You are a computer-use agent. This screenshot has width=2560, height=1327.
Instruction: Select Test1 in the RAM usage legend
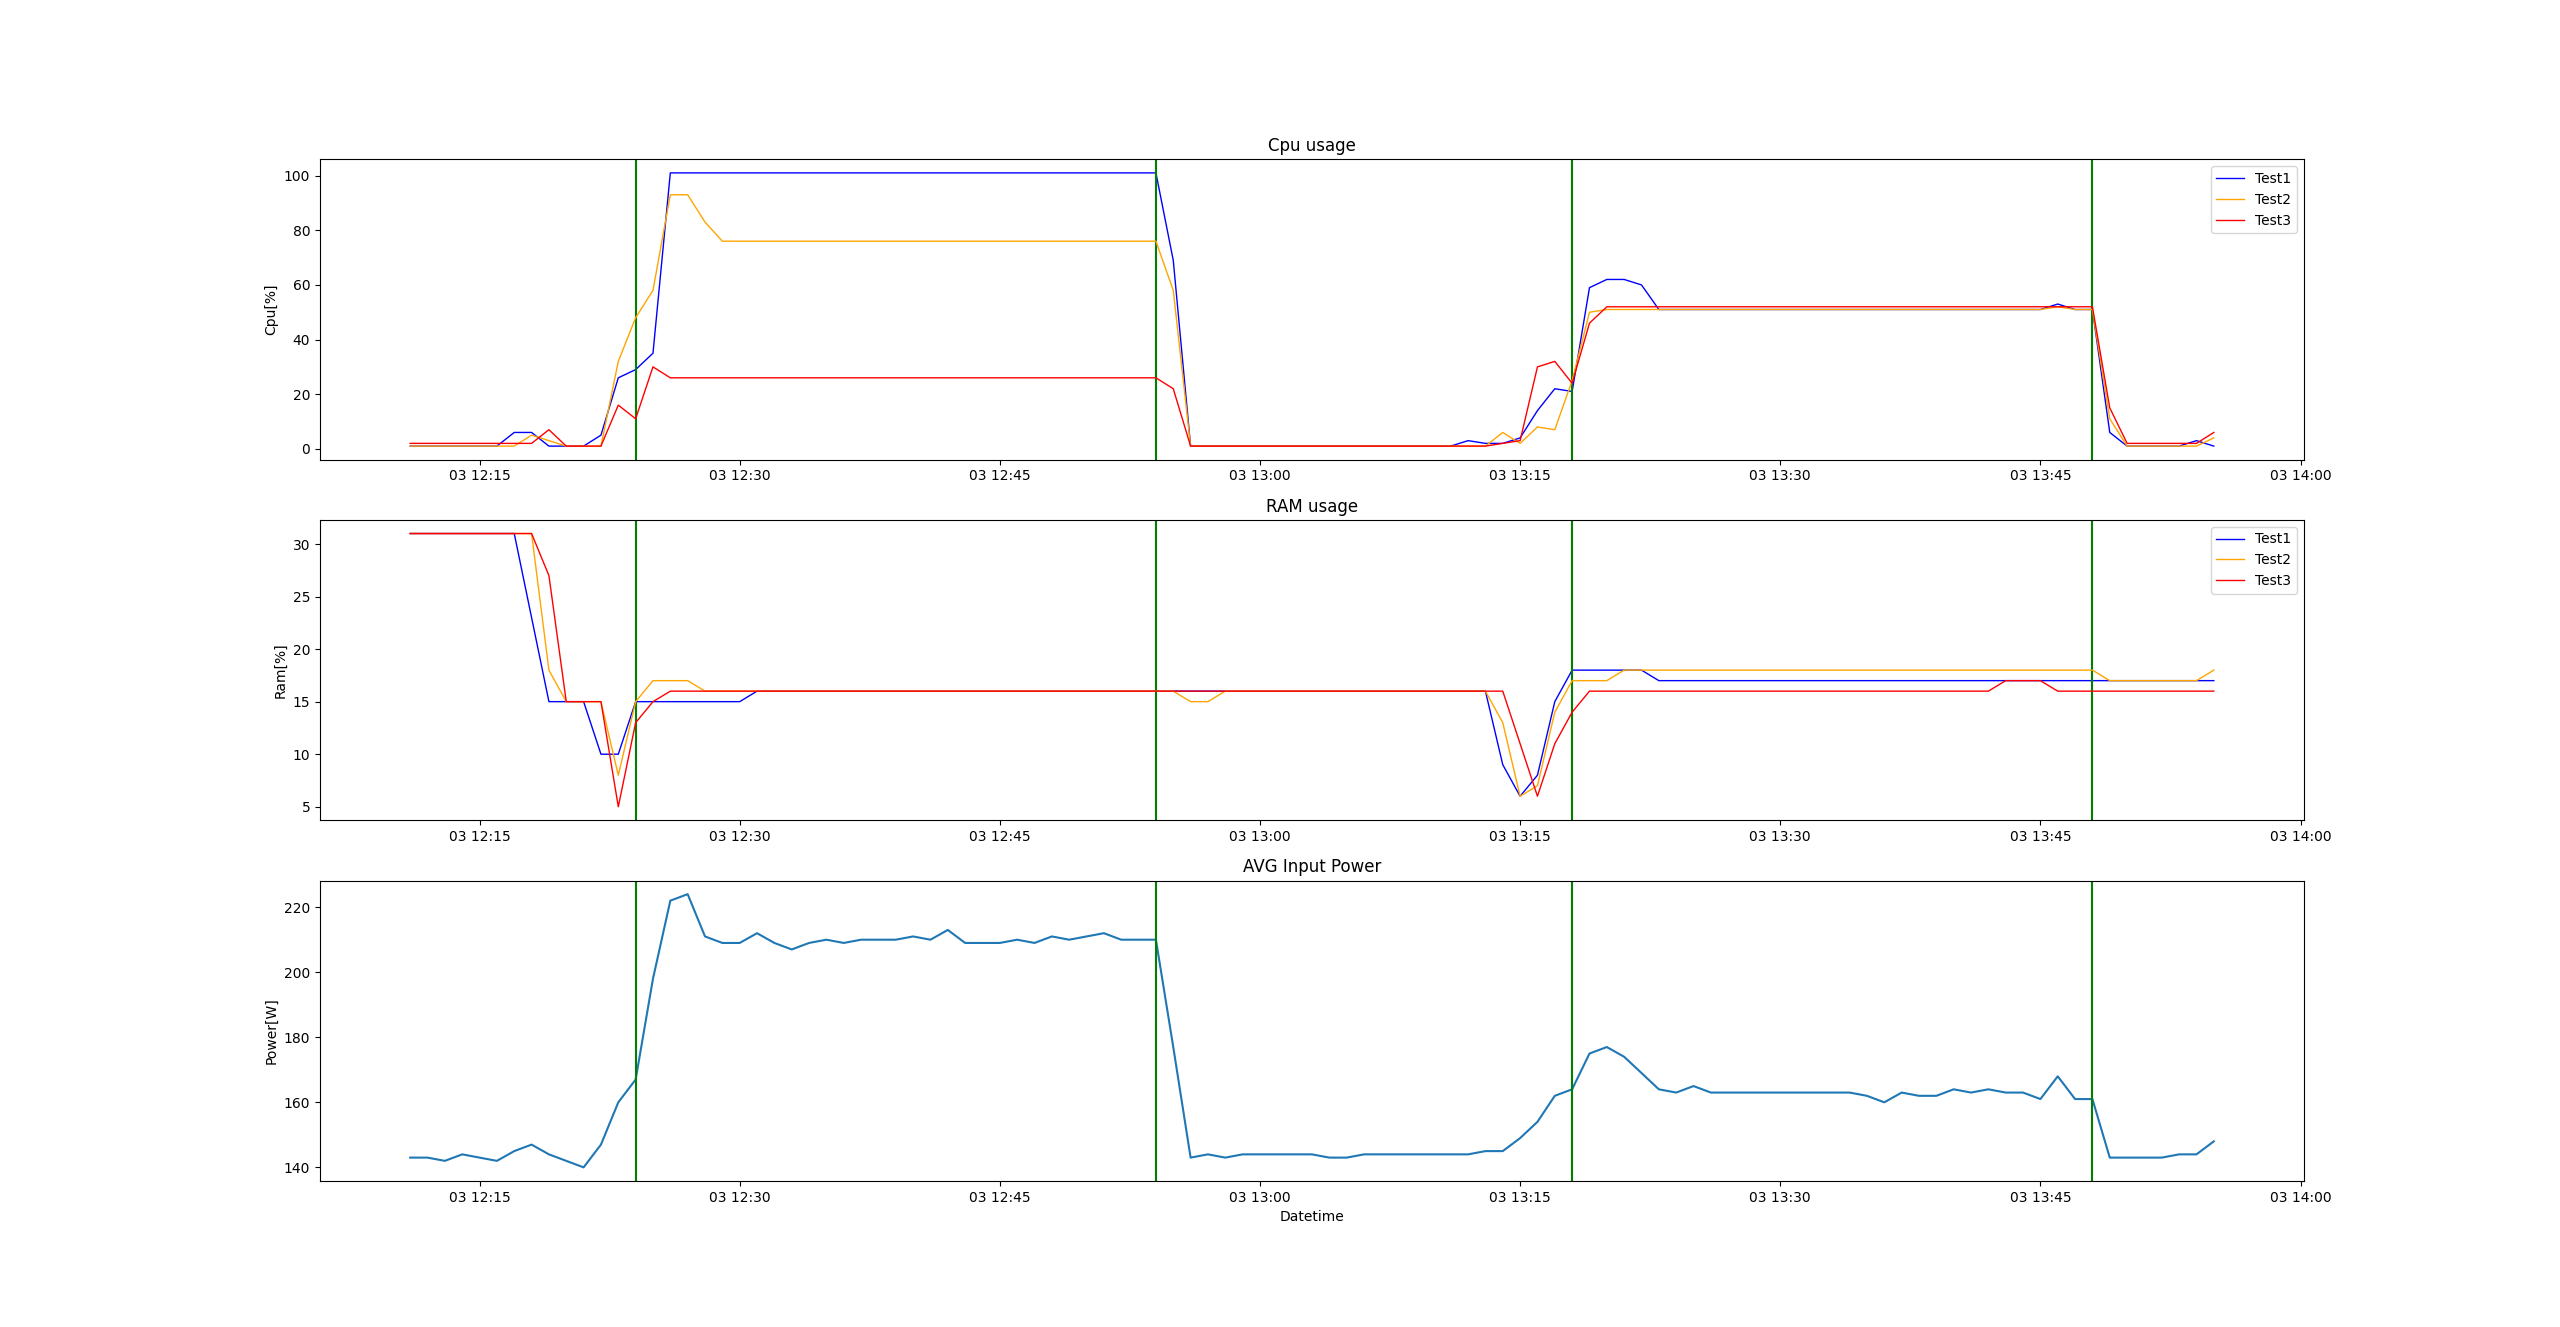pyautogui.click(x=2272, y=538)
